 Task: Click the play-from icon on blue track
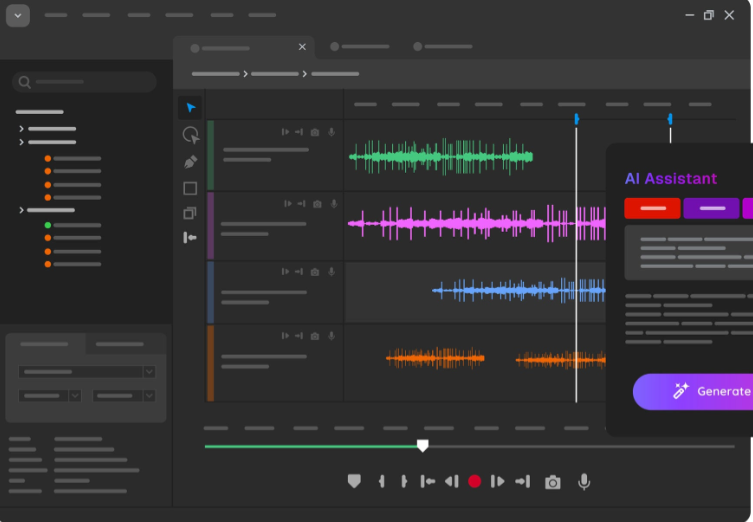click(x=285, y=272)
